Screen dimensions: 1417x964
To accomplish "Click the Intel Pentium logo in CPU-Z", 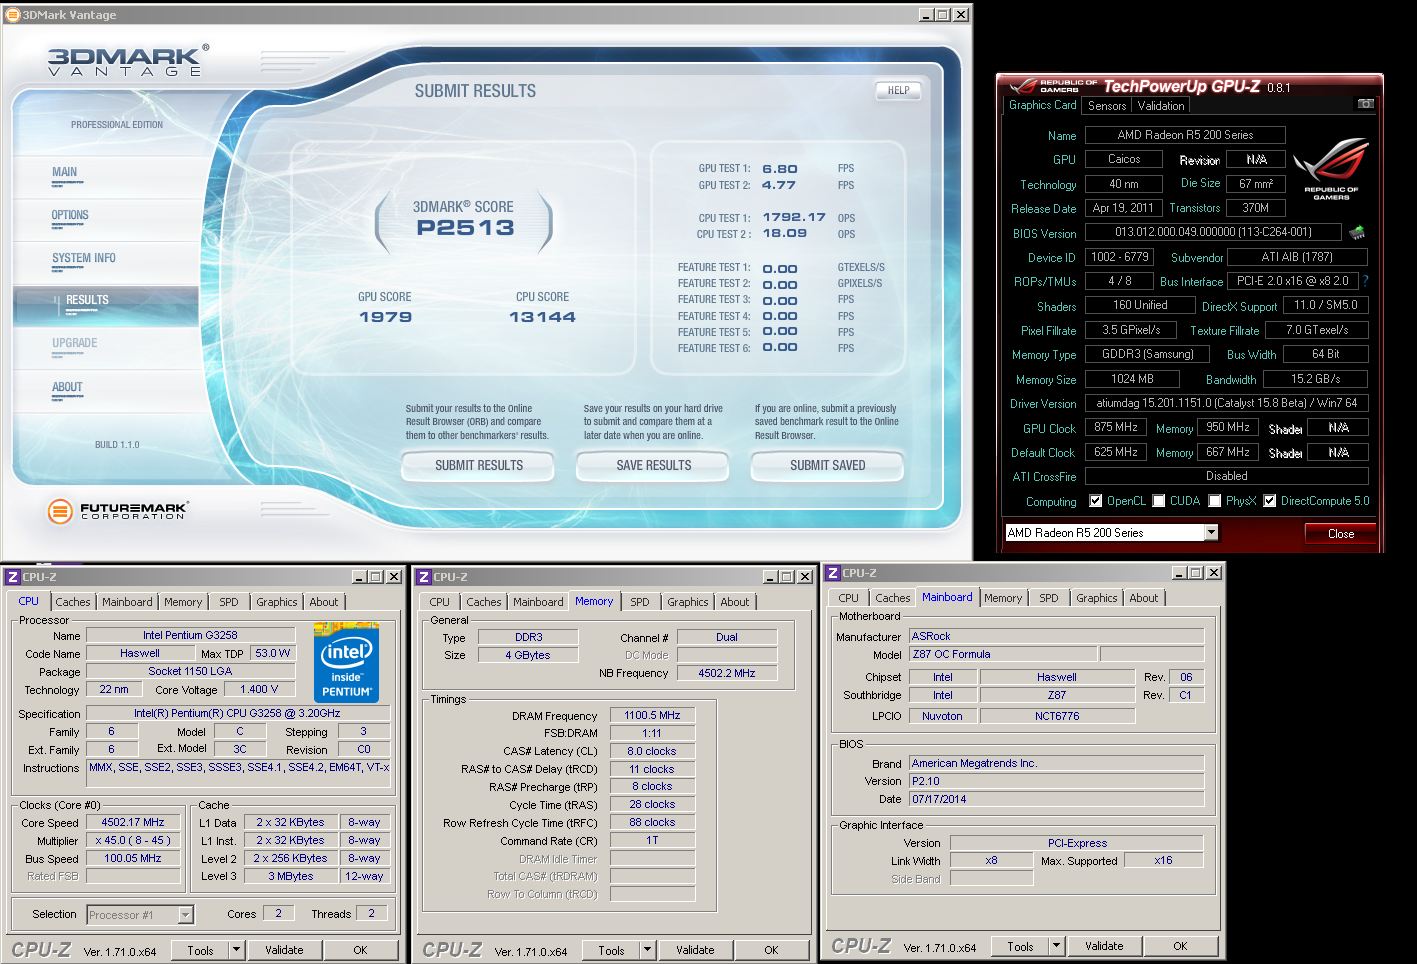I will [346, 661].
